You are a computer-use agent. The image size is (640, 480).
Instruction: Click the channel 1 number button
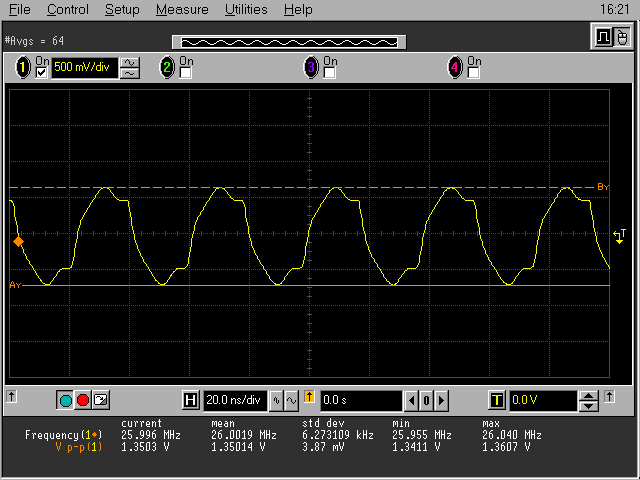(x=22, y=68)
